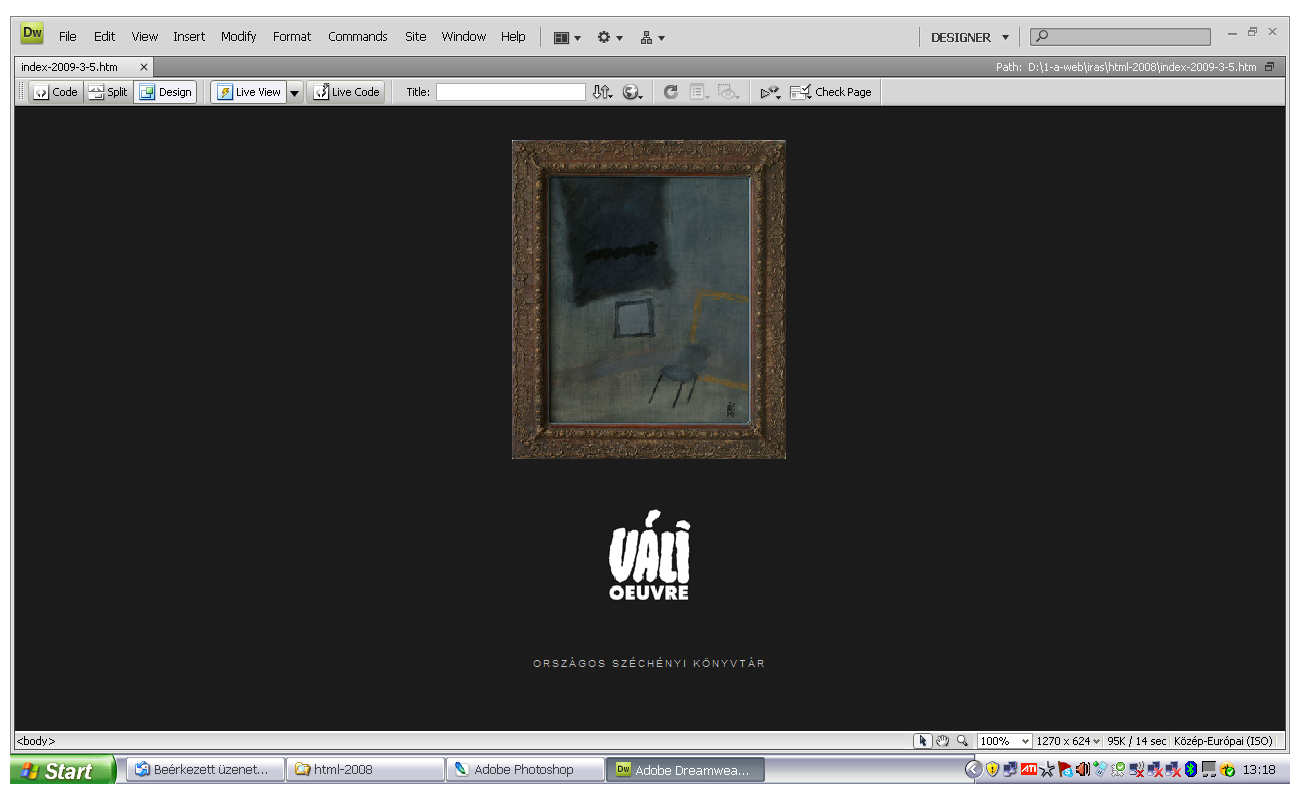This screenshot has height=800, width=1300.
Task: Choose the Hand tool in status bar
Action: [942, 741]
